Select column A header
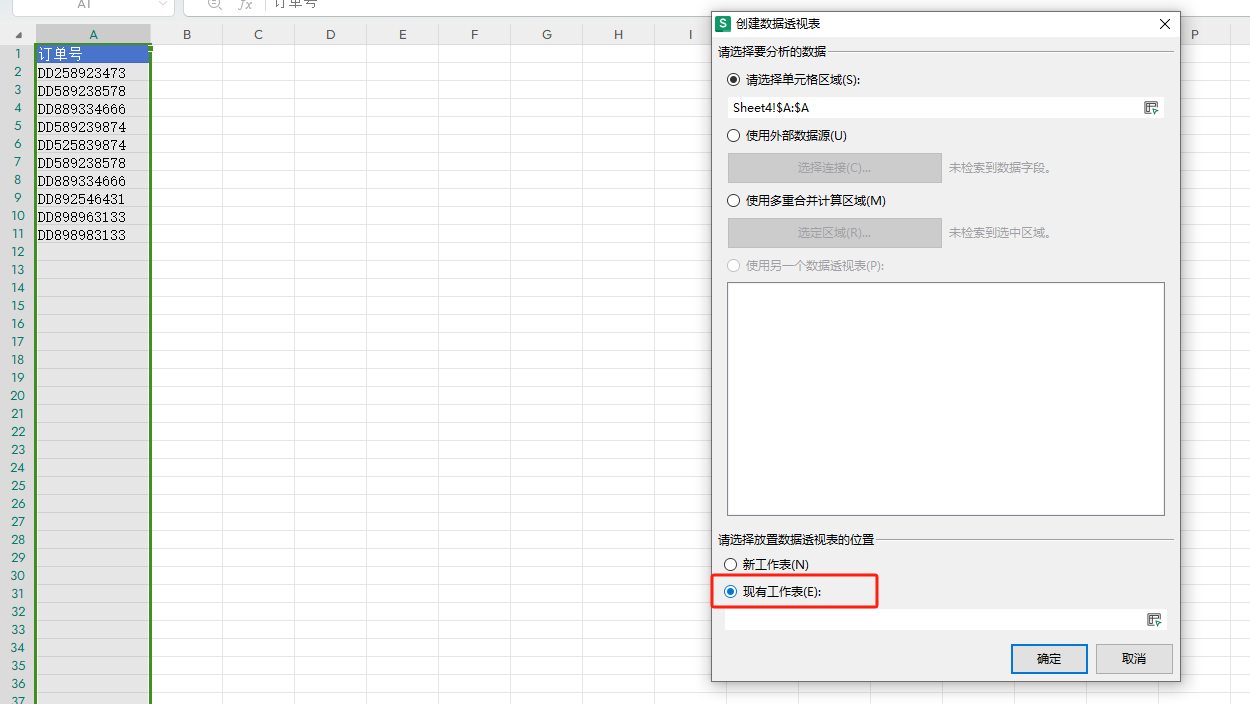 [93, 35]
